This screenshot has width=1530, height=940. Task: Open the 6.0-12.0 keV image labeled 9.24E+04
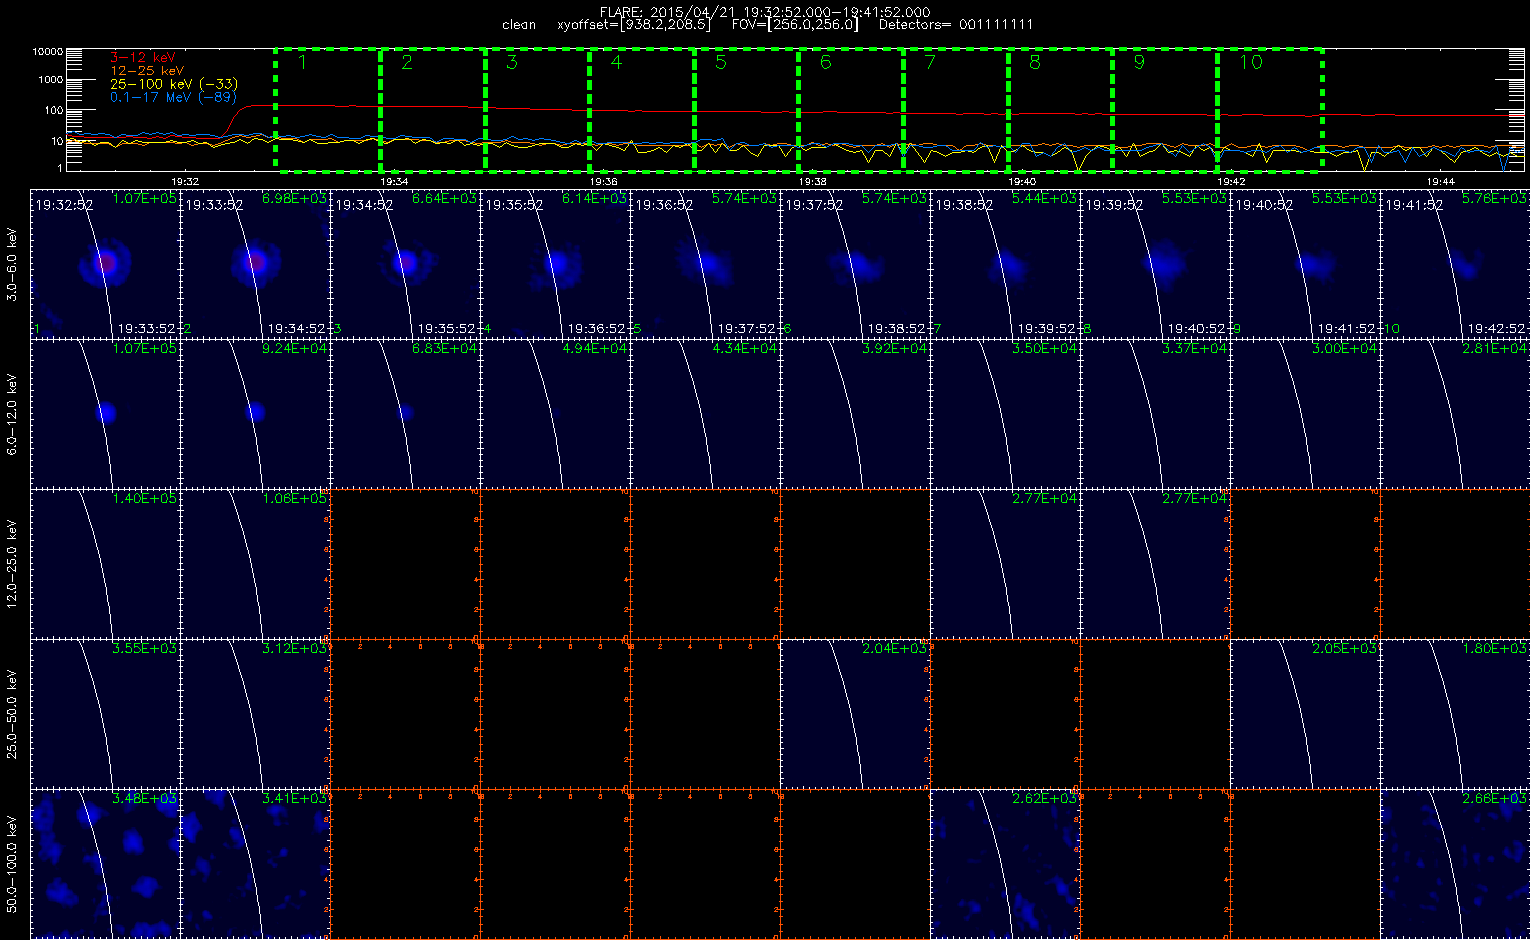pos(255,413)
